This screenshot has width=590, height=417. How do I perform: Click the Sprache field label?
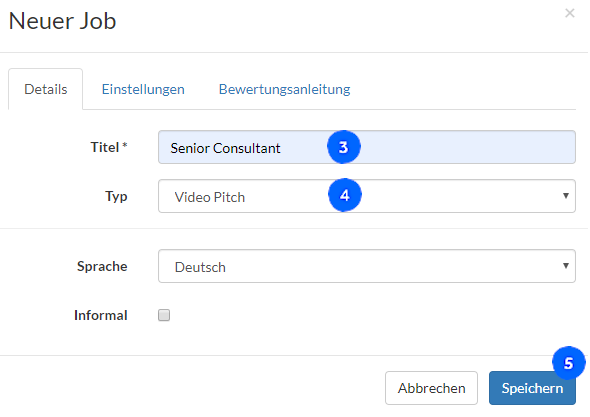pyautogui.click(x=102, y=266)
